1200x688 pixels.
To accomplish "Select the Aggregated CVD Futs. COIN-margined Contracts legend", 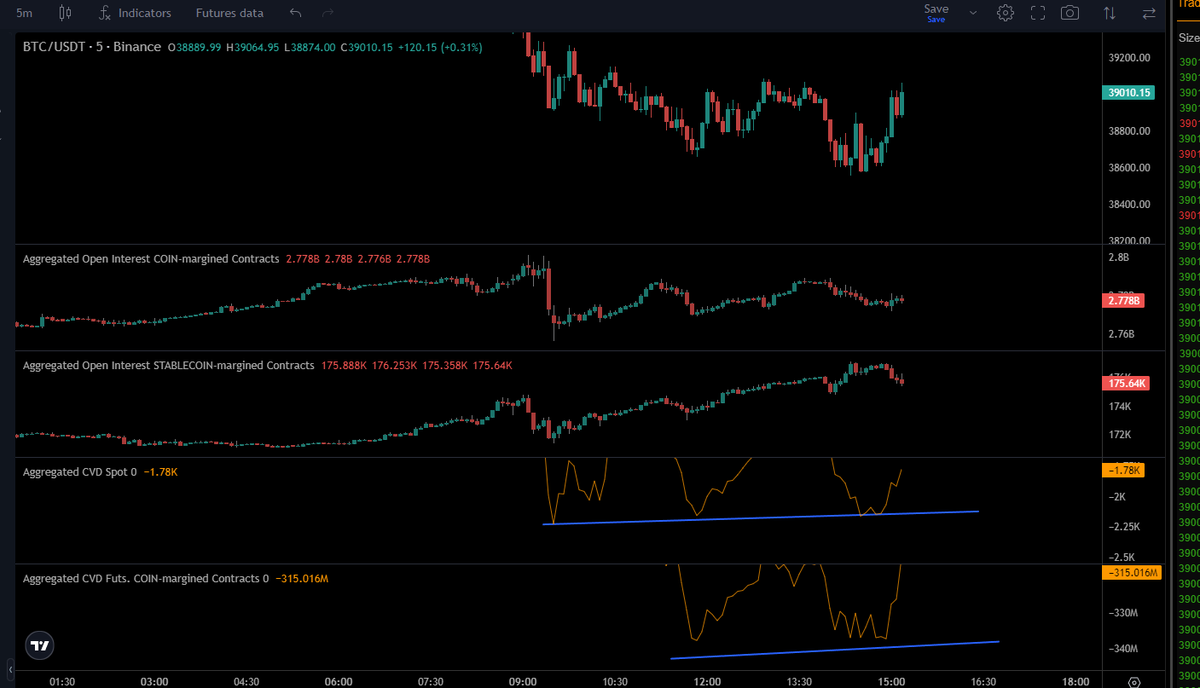I will [146, 578].
